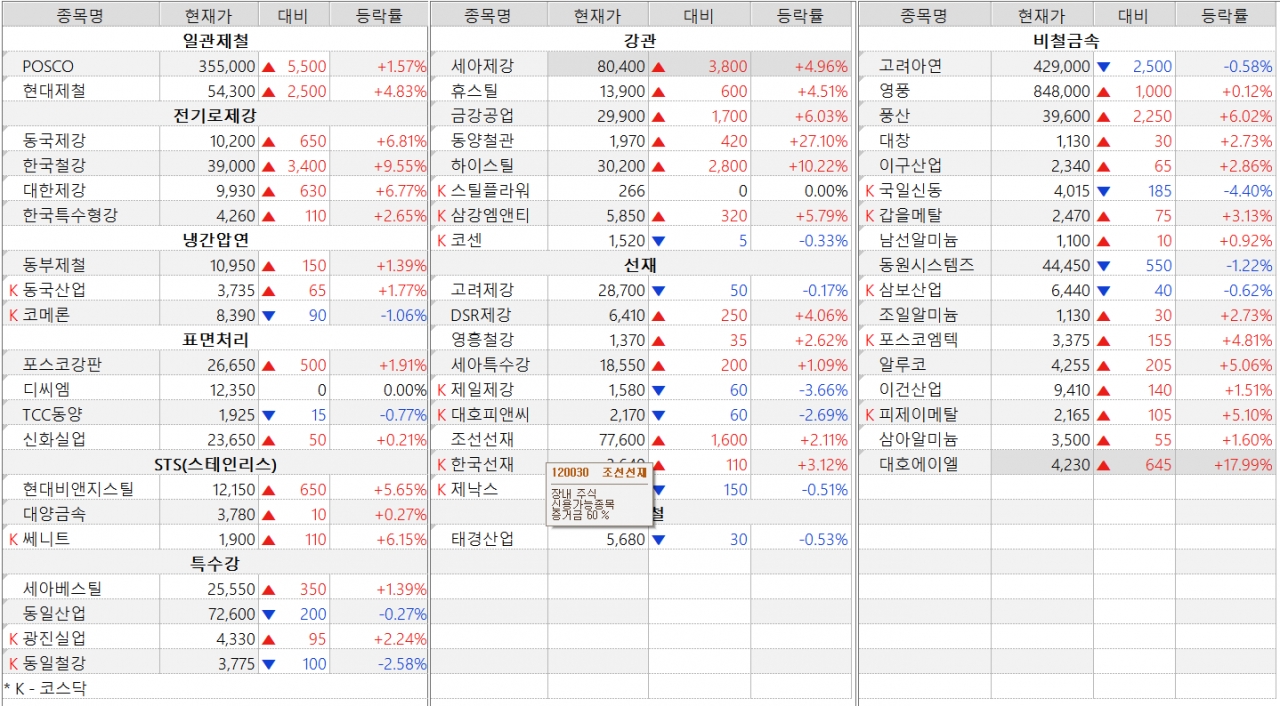Open the 동국제강 stock entry
This screenshot has height=706, width=1280.
tap(54, 141)
